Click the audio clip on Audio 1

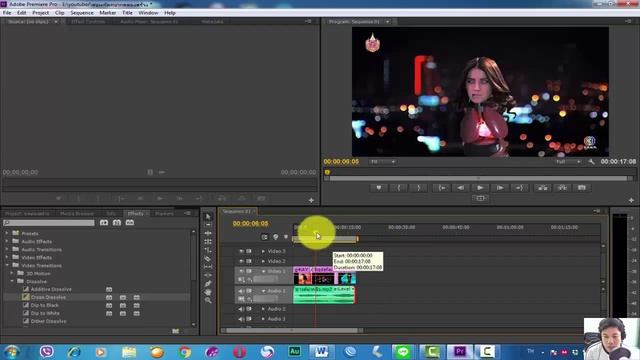click(324, 295)
